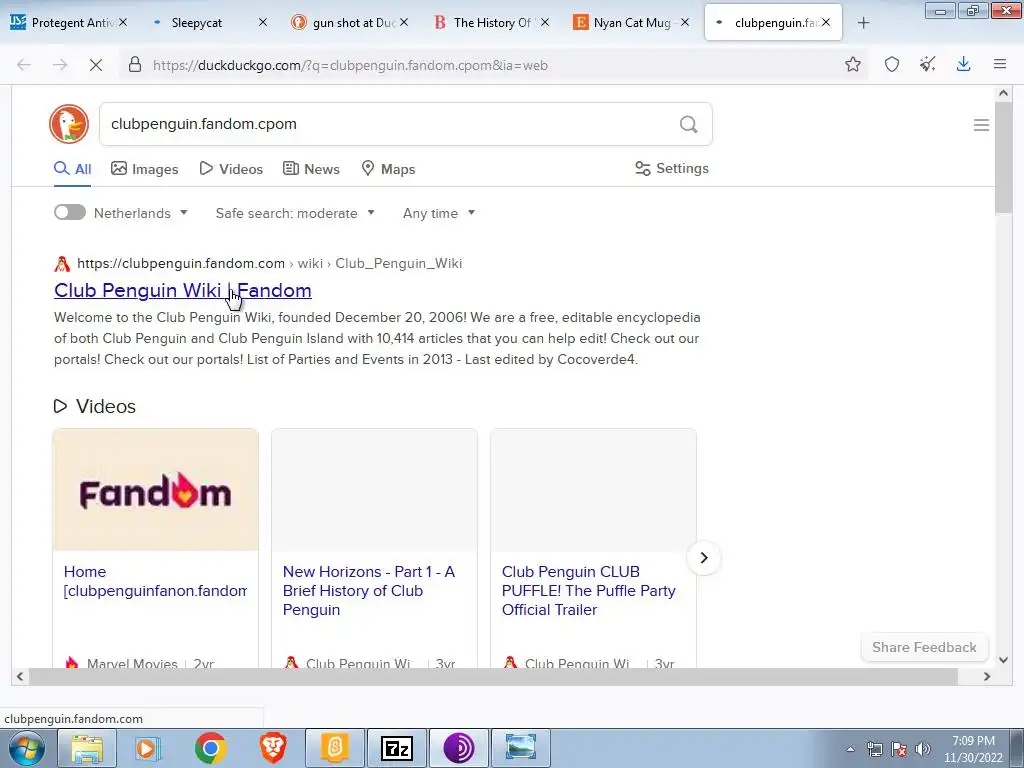Open Club Penguin CLUB PUFFLE trailer link
Image resolution: width=1024 pixels, height=768 pixels.
pos(588,590)
